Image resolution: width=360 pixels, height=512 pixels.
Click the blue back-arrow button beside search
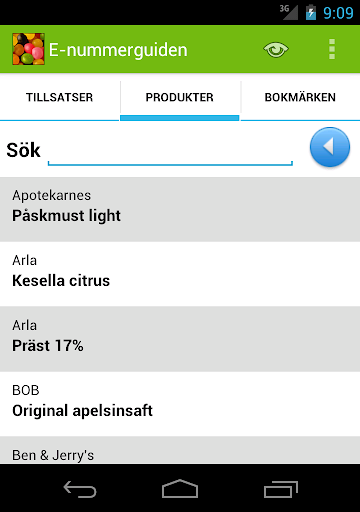(x=330, y=147)
